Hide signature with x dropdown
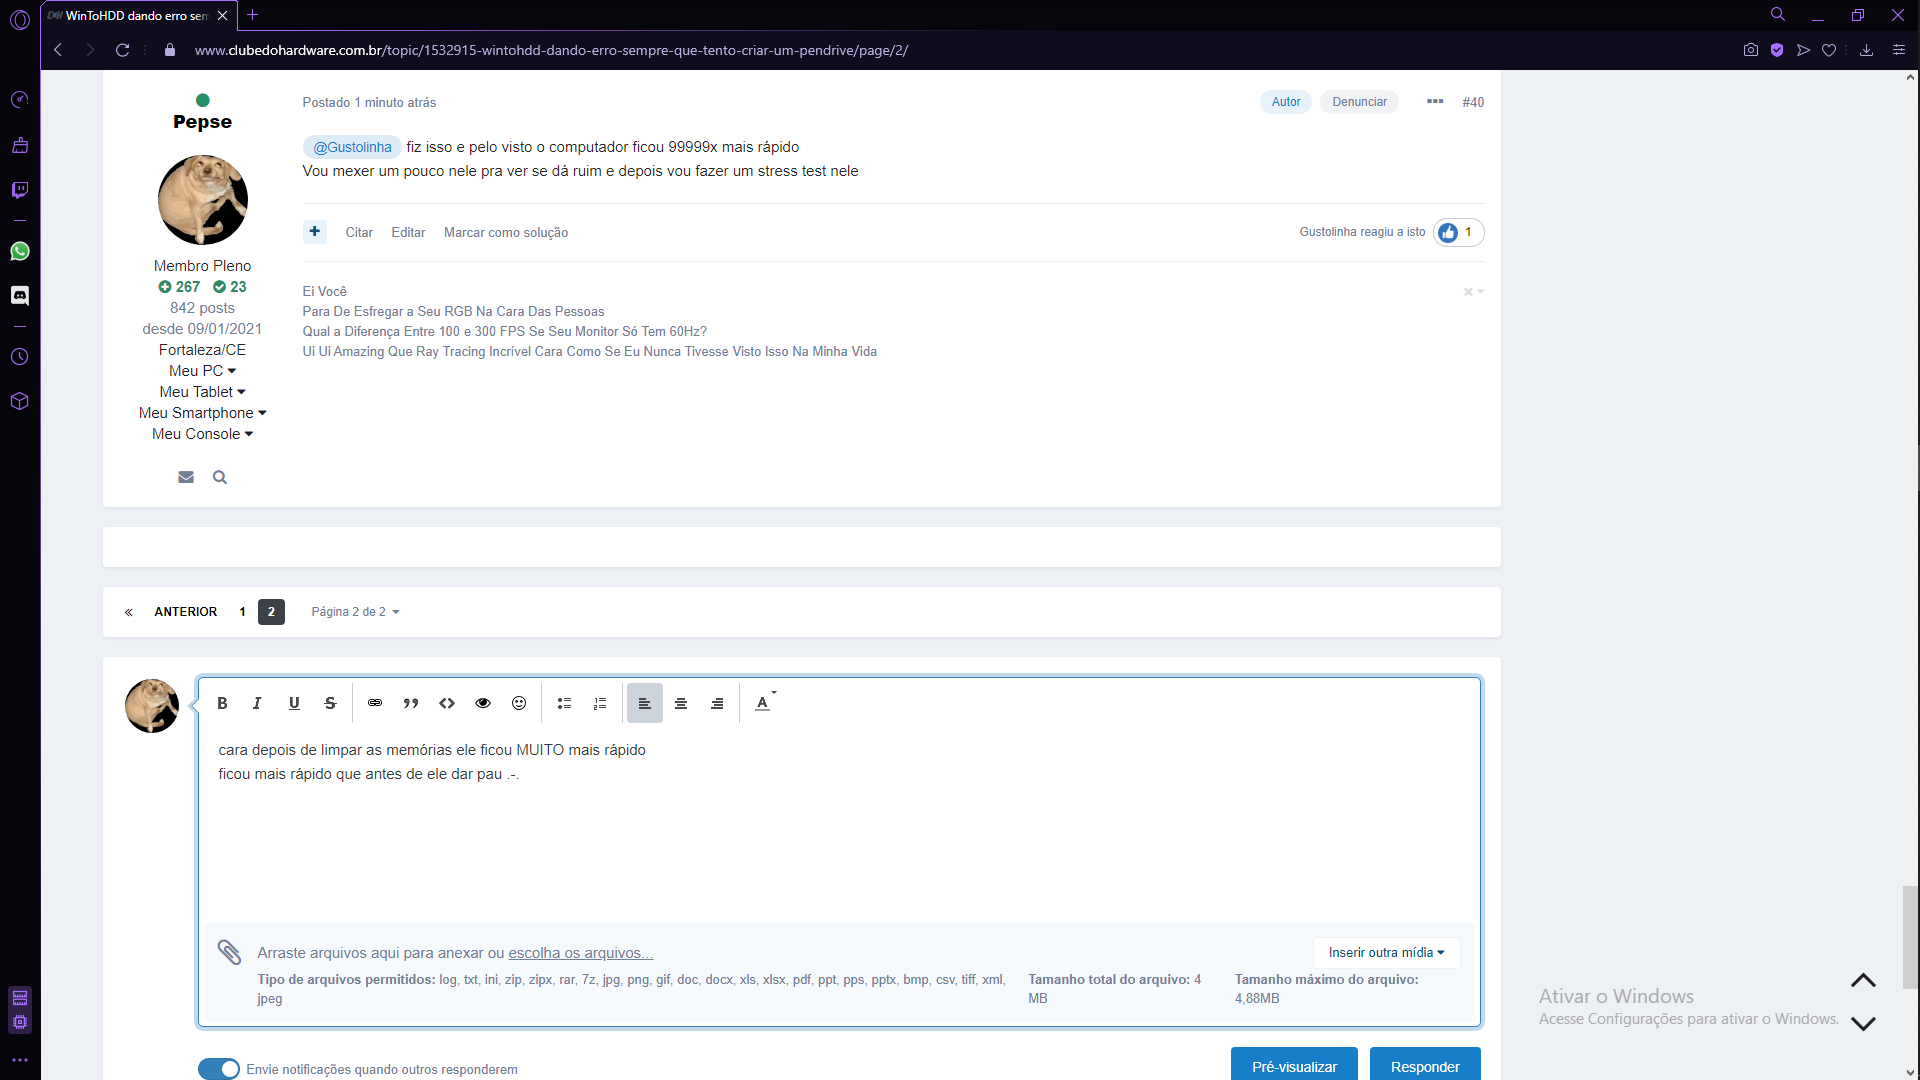1920x1080 pixels. click(1474, 292)
